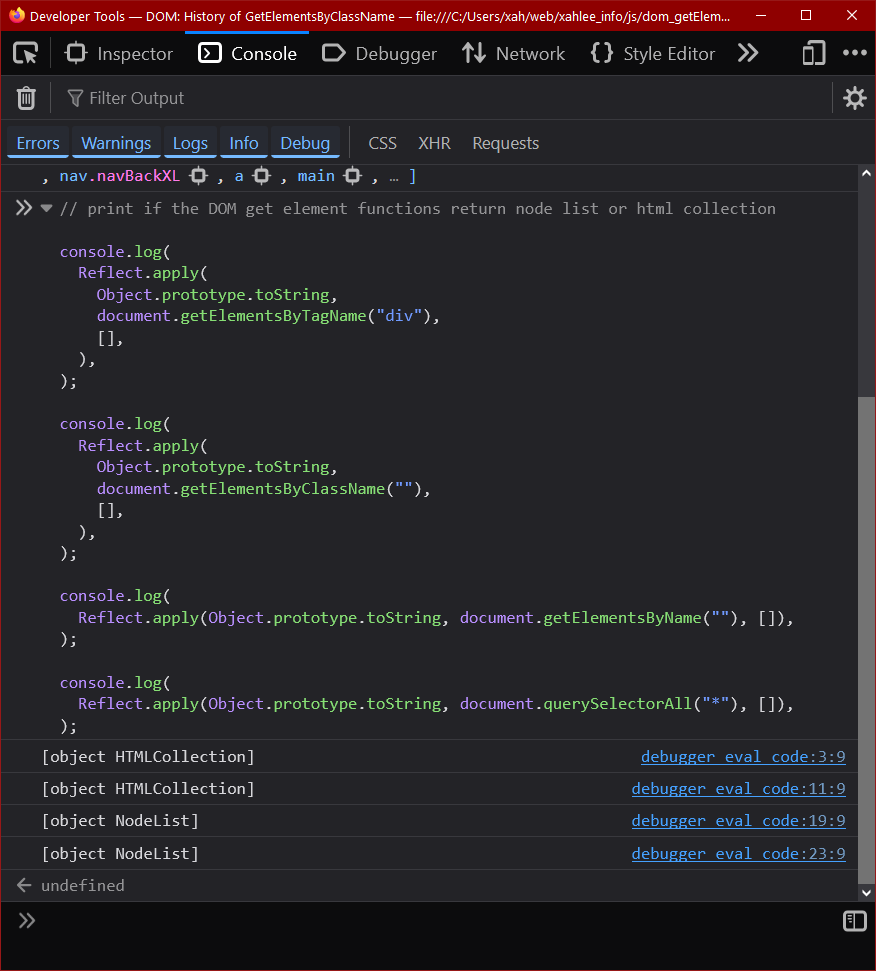Open console settings gear

854,98
